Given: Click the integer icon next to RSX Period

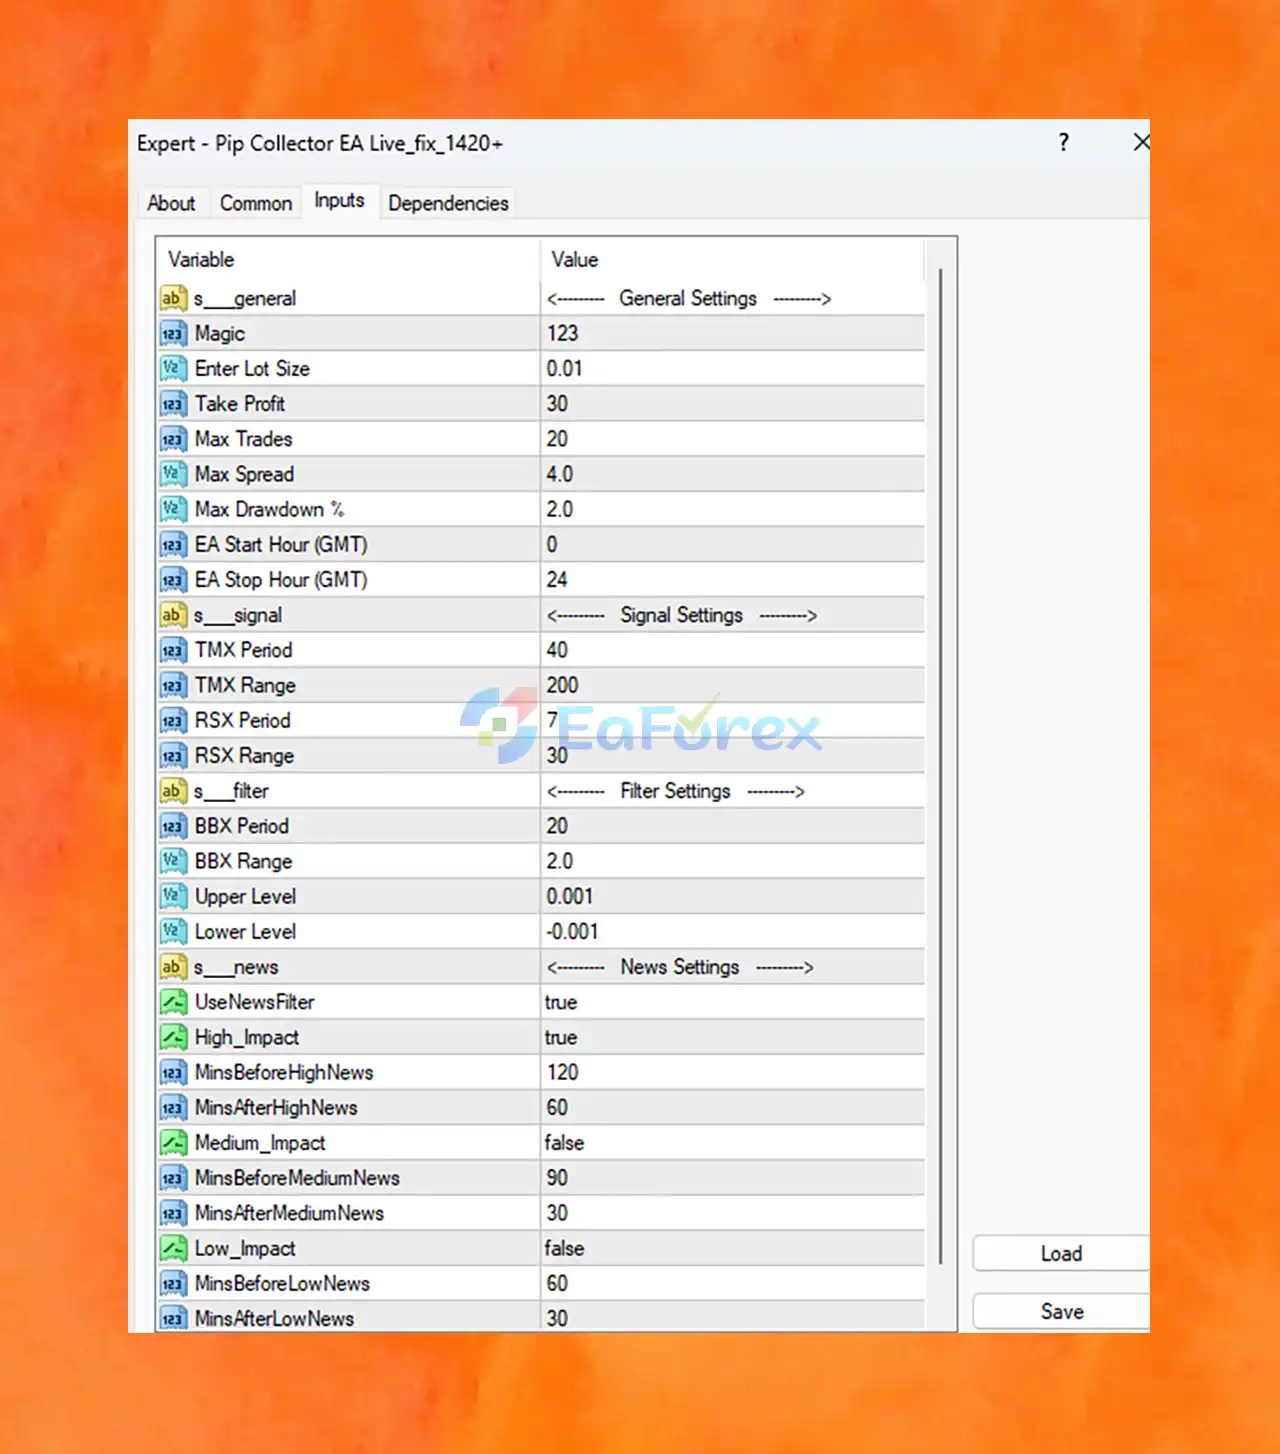Looking at the screenshot, I should click(x=173, y=720).
